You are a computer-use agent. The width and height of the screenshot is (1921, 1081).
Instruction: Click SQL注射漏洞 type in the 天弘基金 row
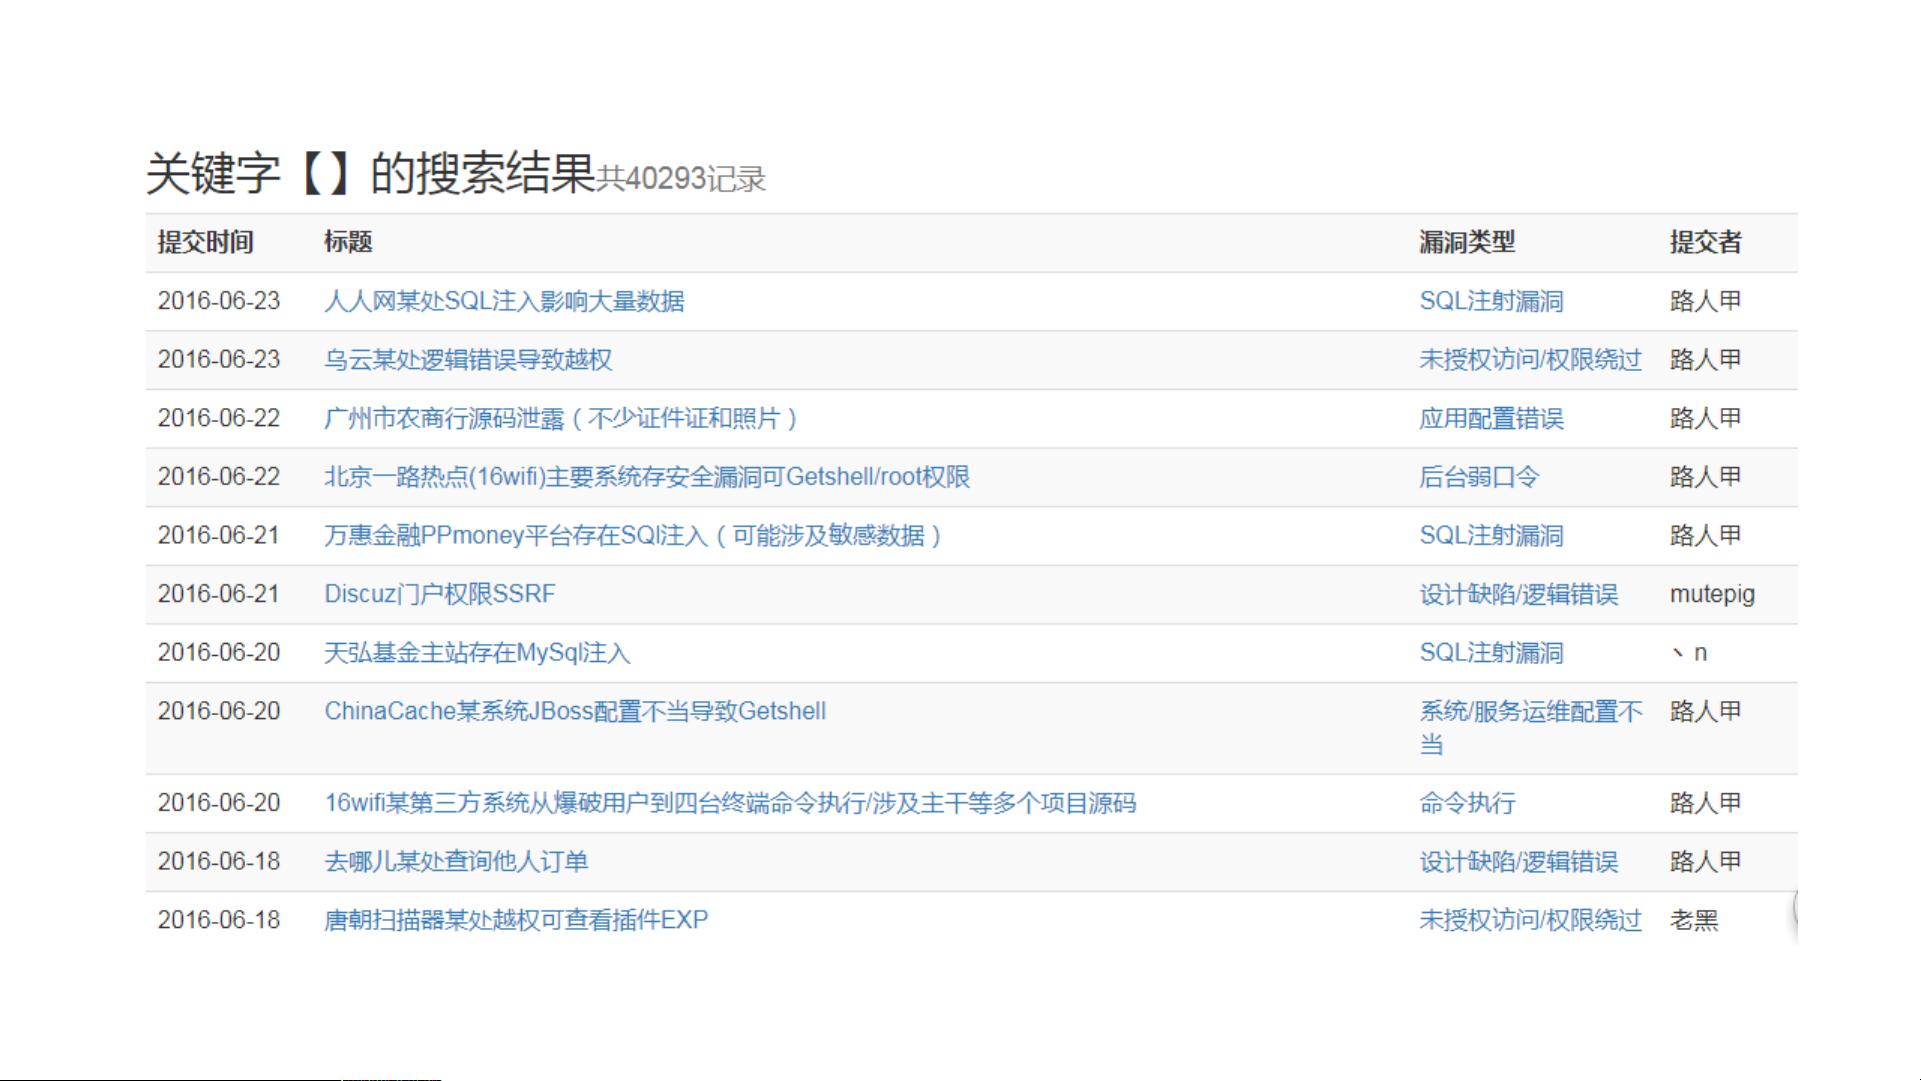[1491, 653]
